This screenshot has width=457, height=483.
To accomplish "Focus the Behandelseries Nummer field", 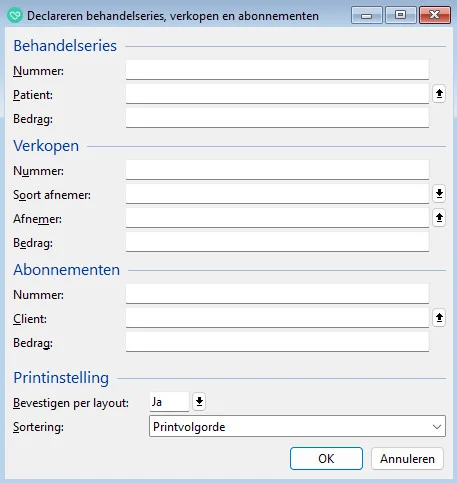I will tap(277, 70).
